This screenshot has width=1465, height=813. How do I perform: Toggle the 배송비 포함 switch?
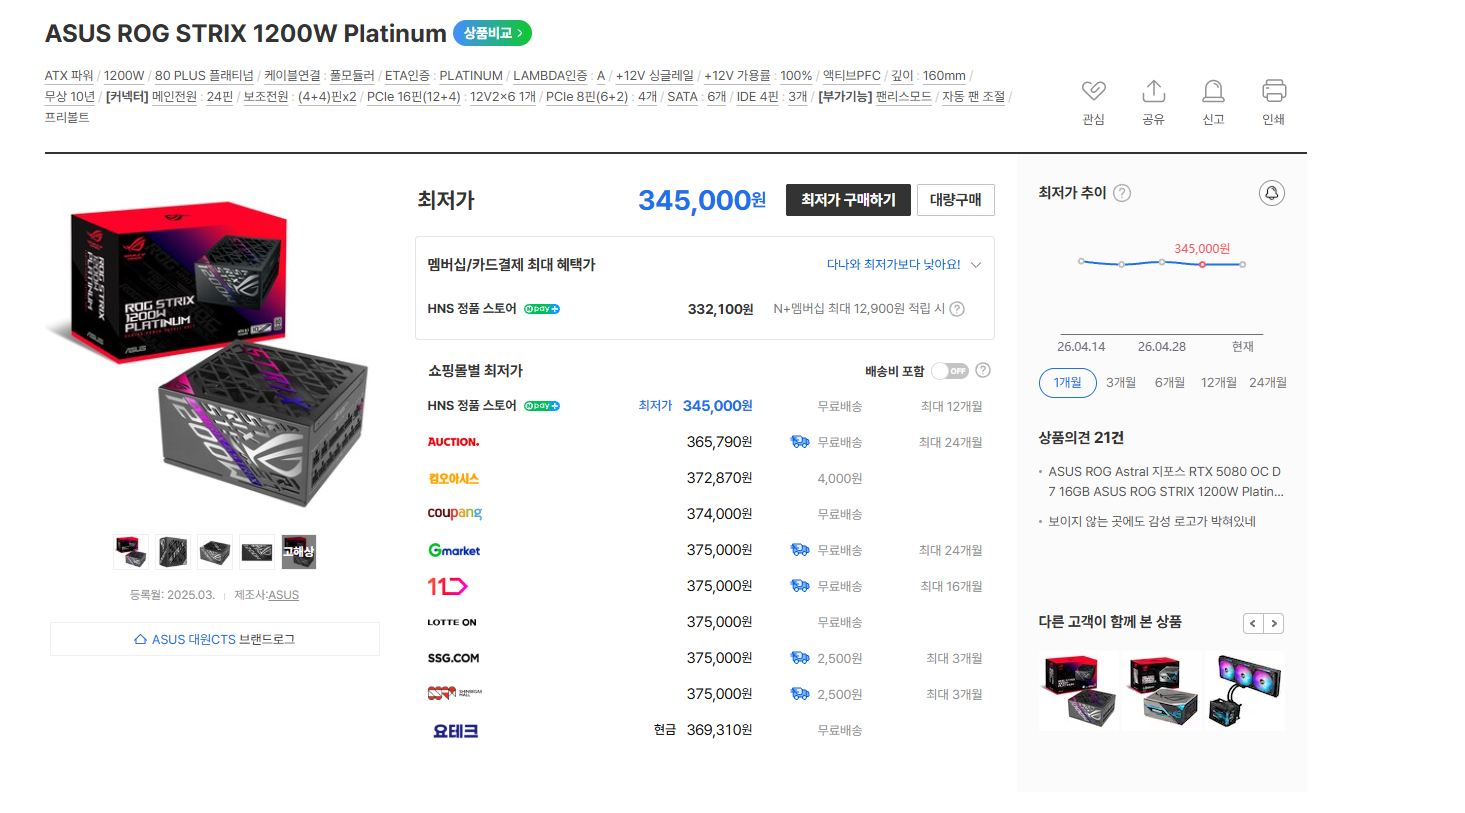pyautogui.click(x=950, y=371)
